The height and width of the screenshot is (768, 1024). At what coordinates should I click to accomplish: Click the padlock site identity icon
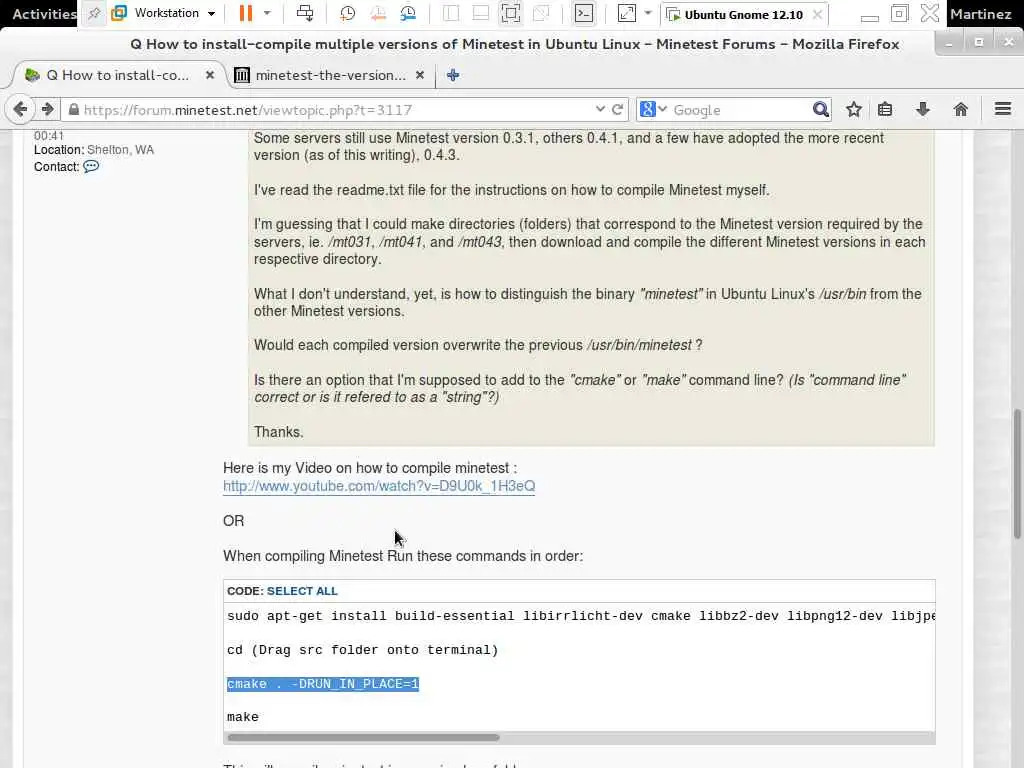coord(74,110)
